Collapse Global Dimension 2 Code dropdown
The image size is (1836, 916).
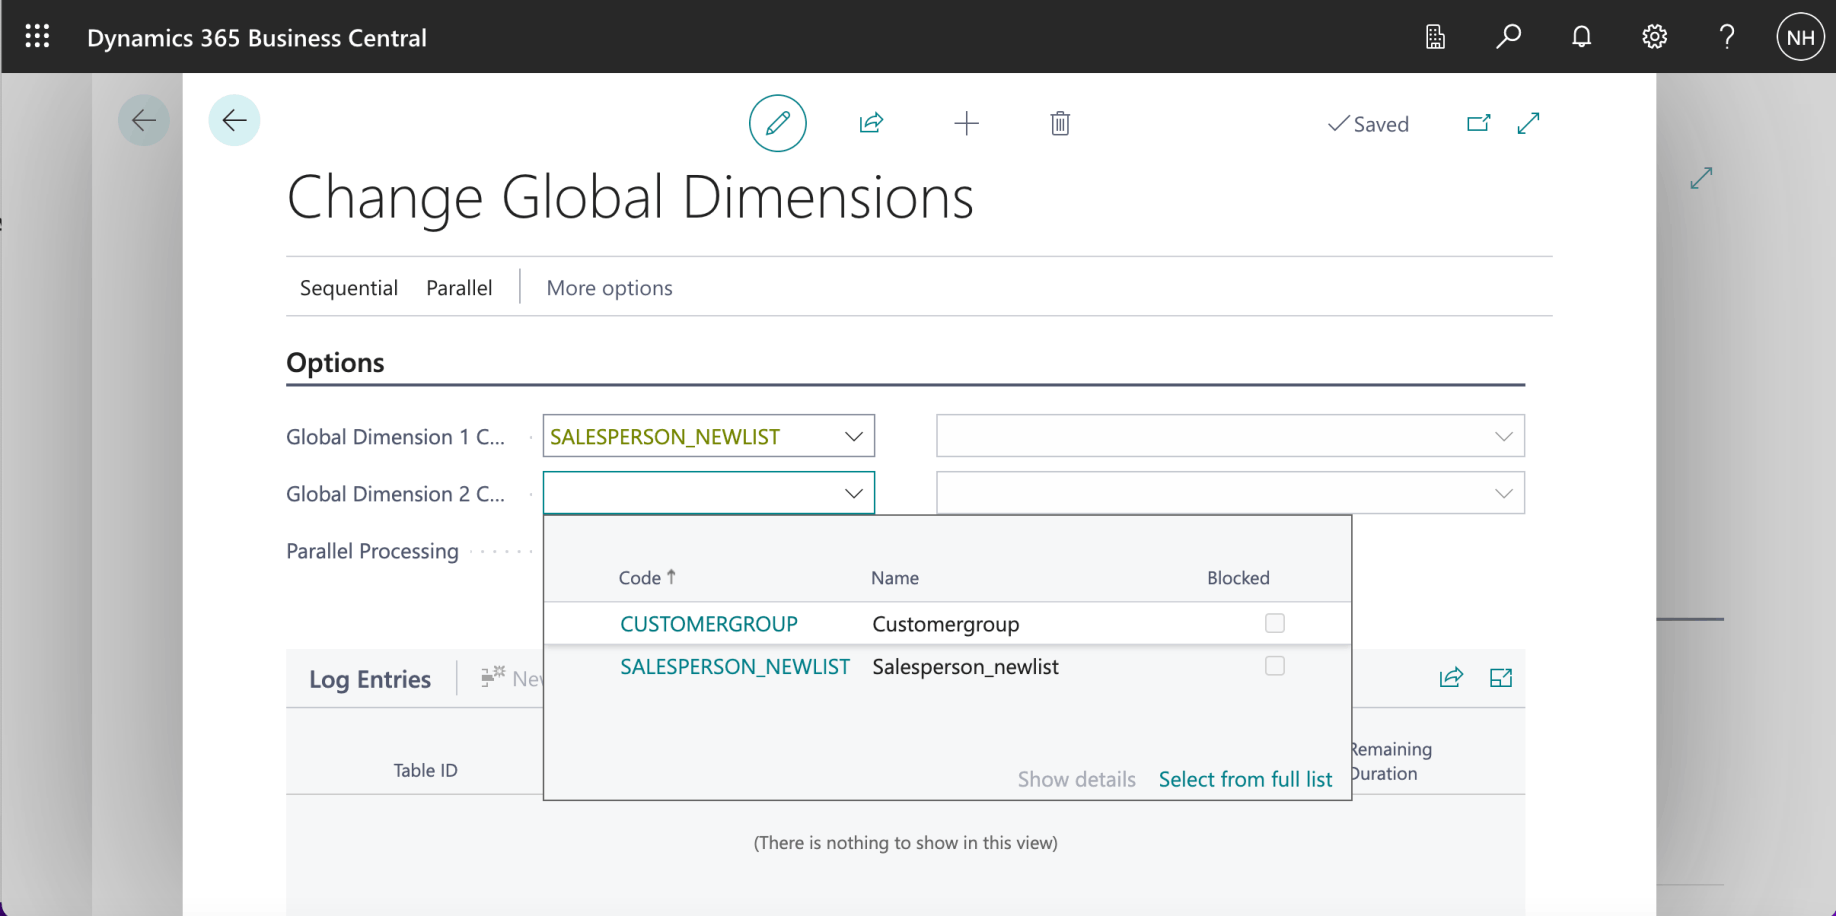pos(853,493)
